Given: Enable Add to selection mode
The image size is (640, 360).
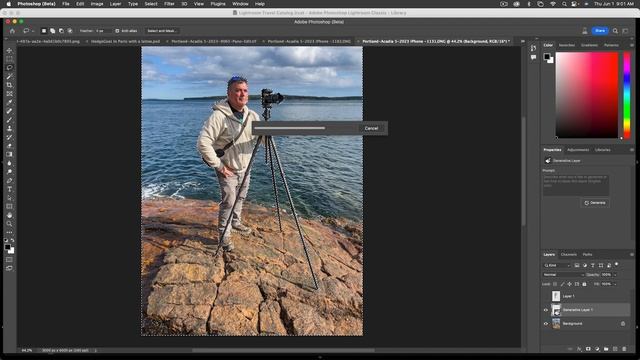Looking at the screenshot, I should coord(53,31).
